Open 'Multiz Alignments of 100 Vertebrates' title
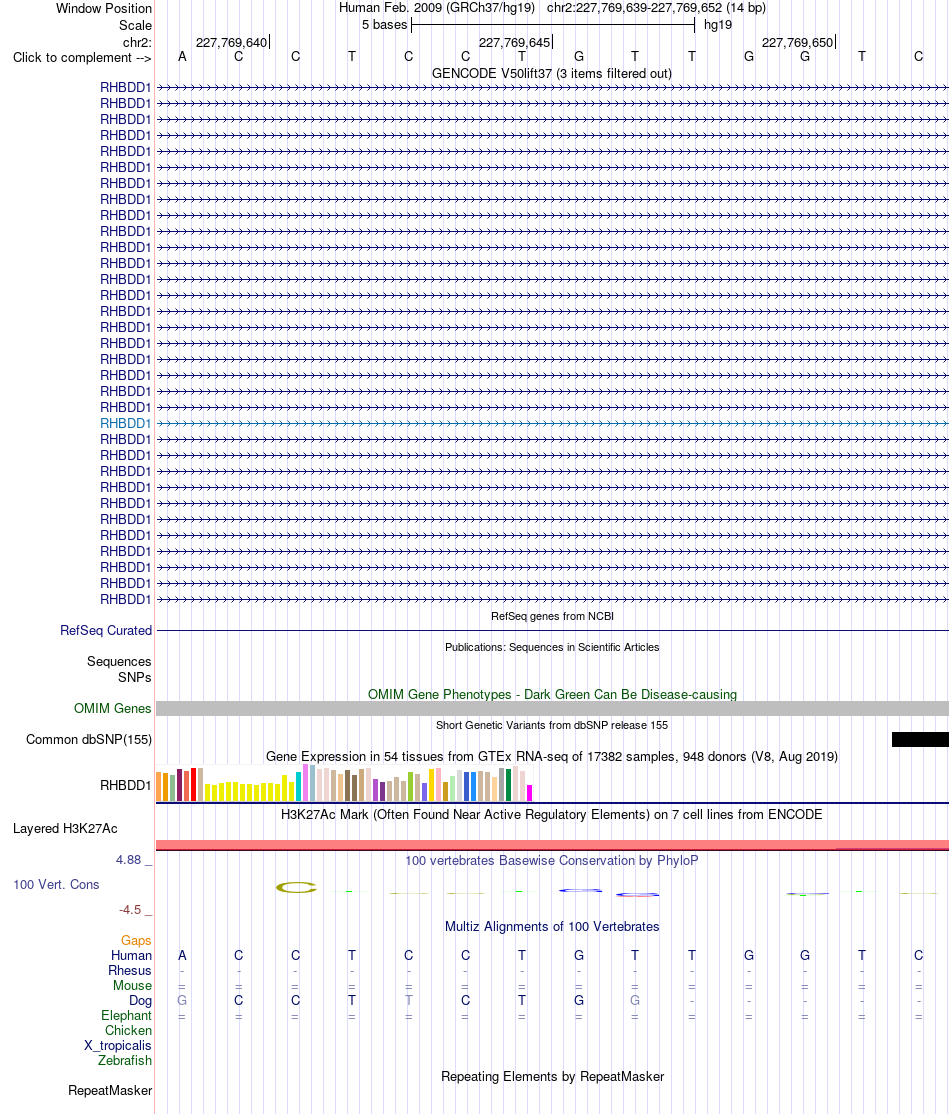The width and height of the screenshot is (950, 1114). click(552, 926)
